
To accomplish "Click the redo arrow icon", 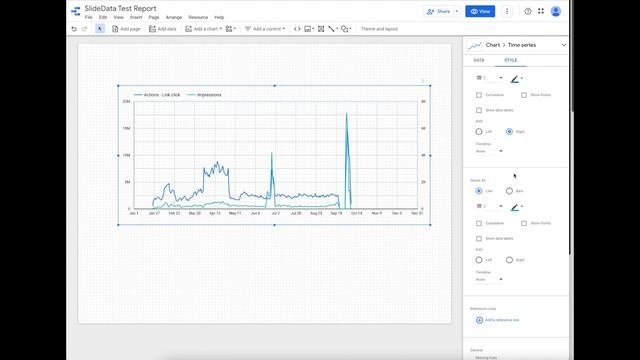I will 84,29.
